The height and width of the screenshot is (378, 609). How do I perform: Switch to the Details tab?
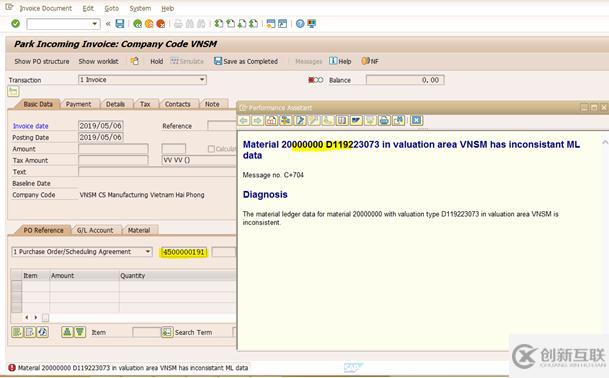tap(115, 104)
